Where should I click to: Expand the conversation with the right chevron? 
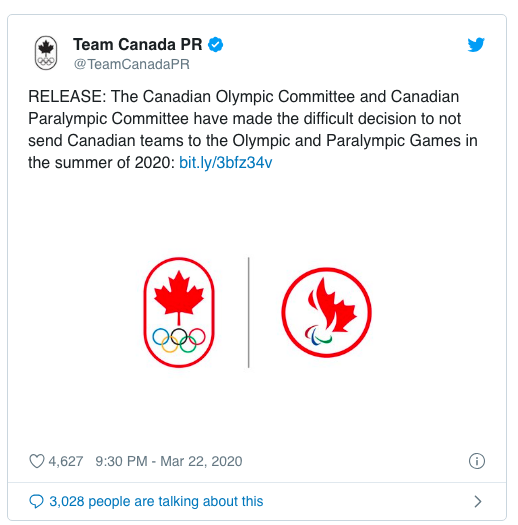point(478,501)
